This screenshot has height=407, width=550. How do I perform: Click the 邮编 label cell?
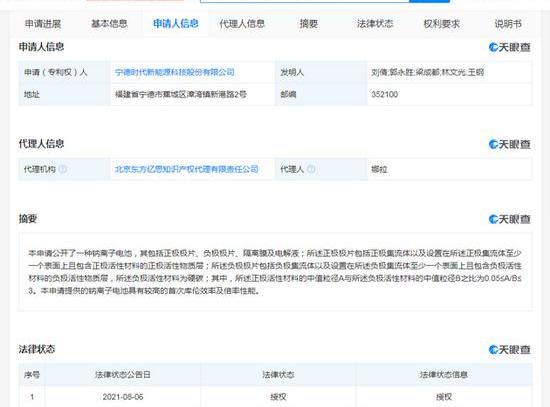click(x=321, y=94)
